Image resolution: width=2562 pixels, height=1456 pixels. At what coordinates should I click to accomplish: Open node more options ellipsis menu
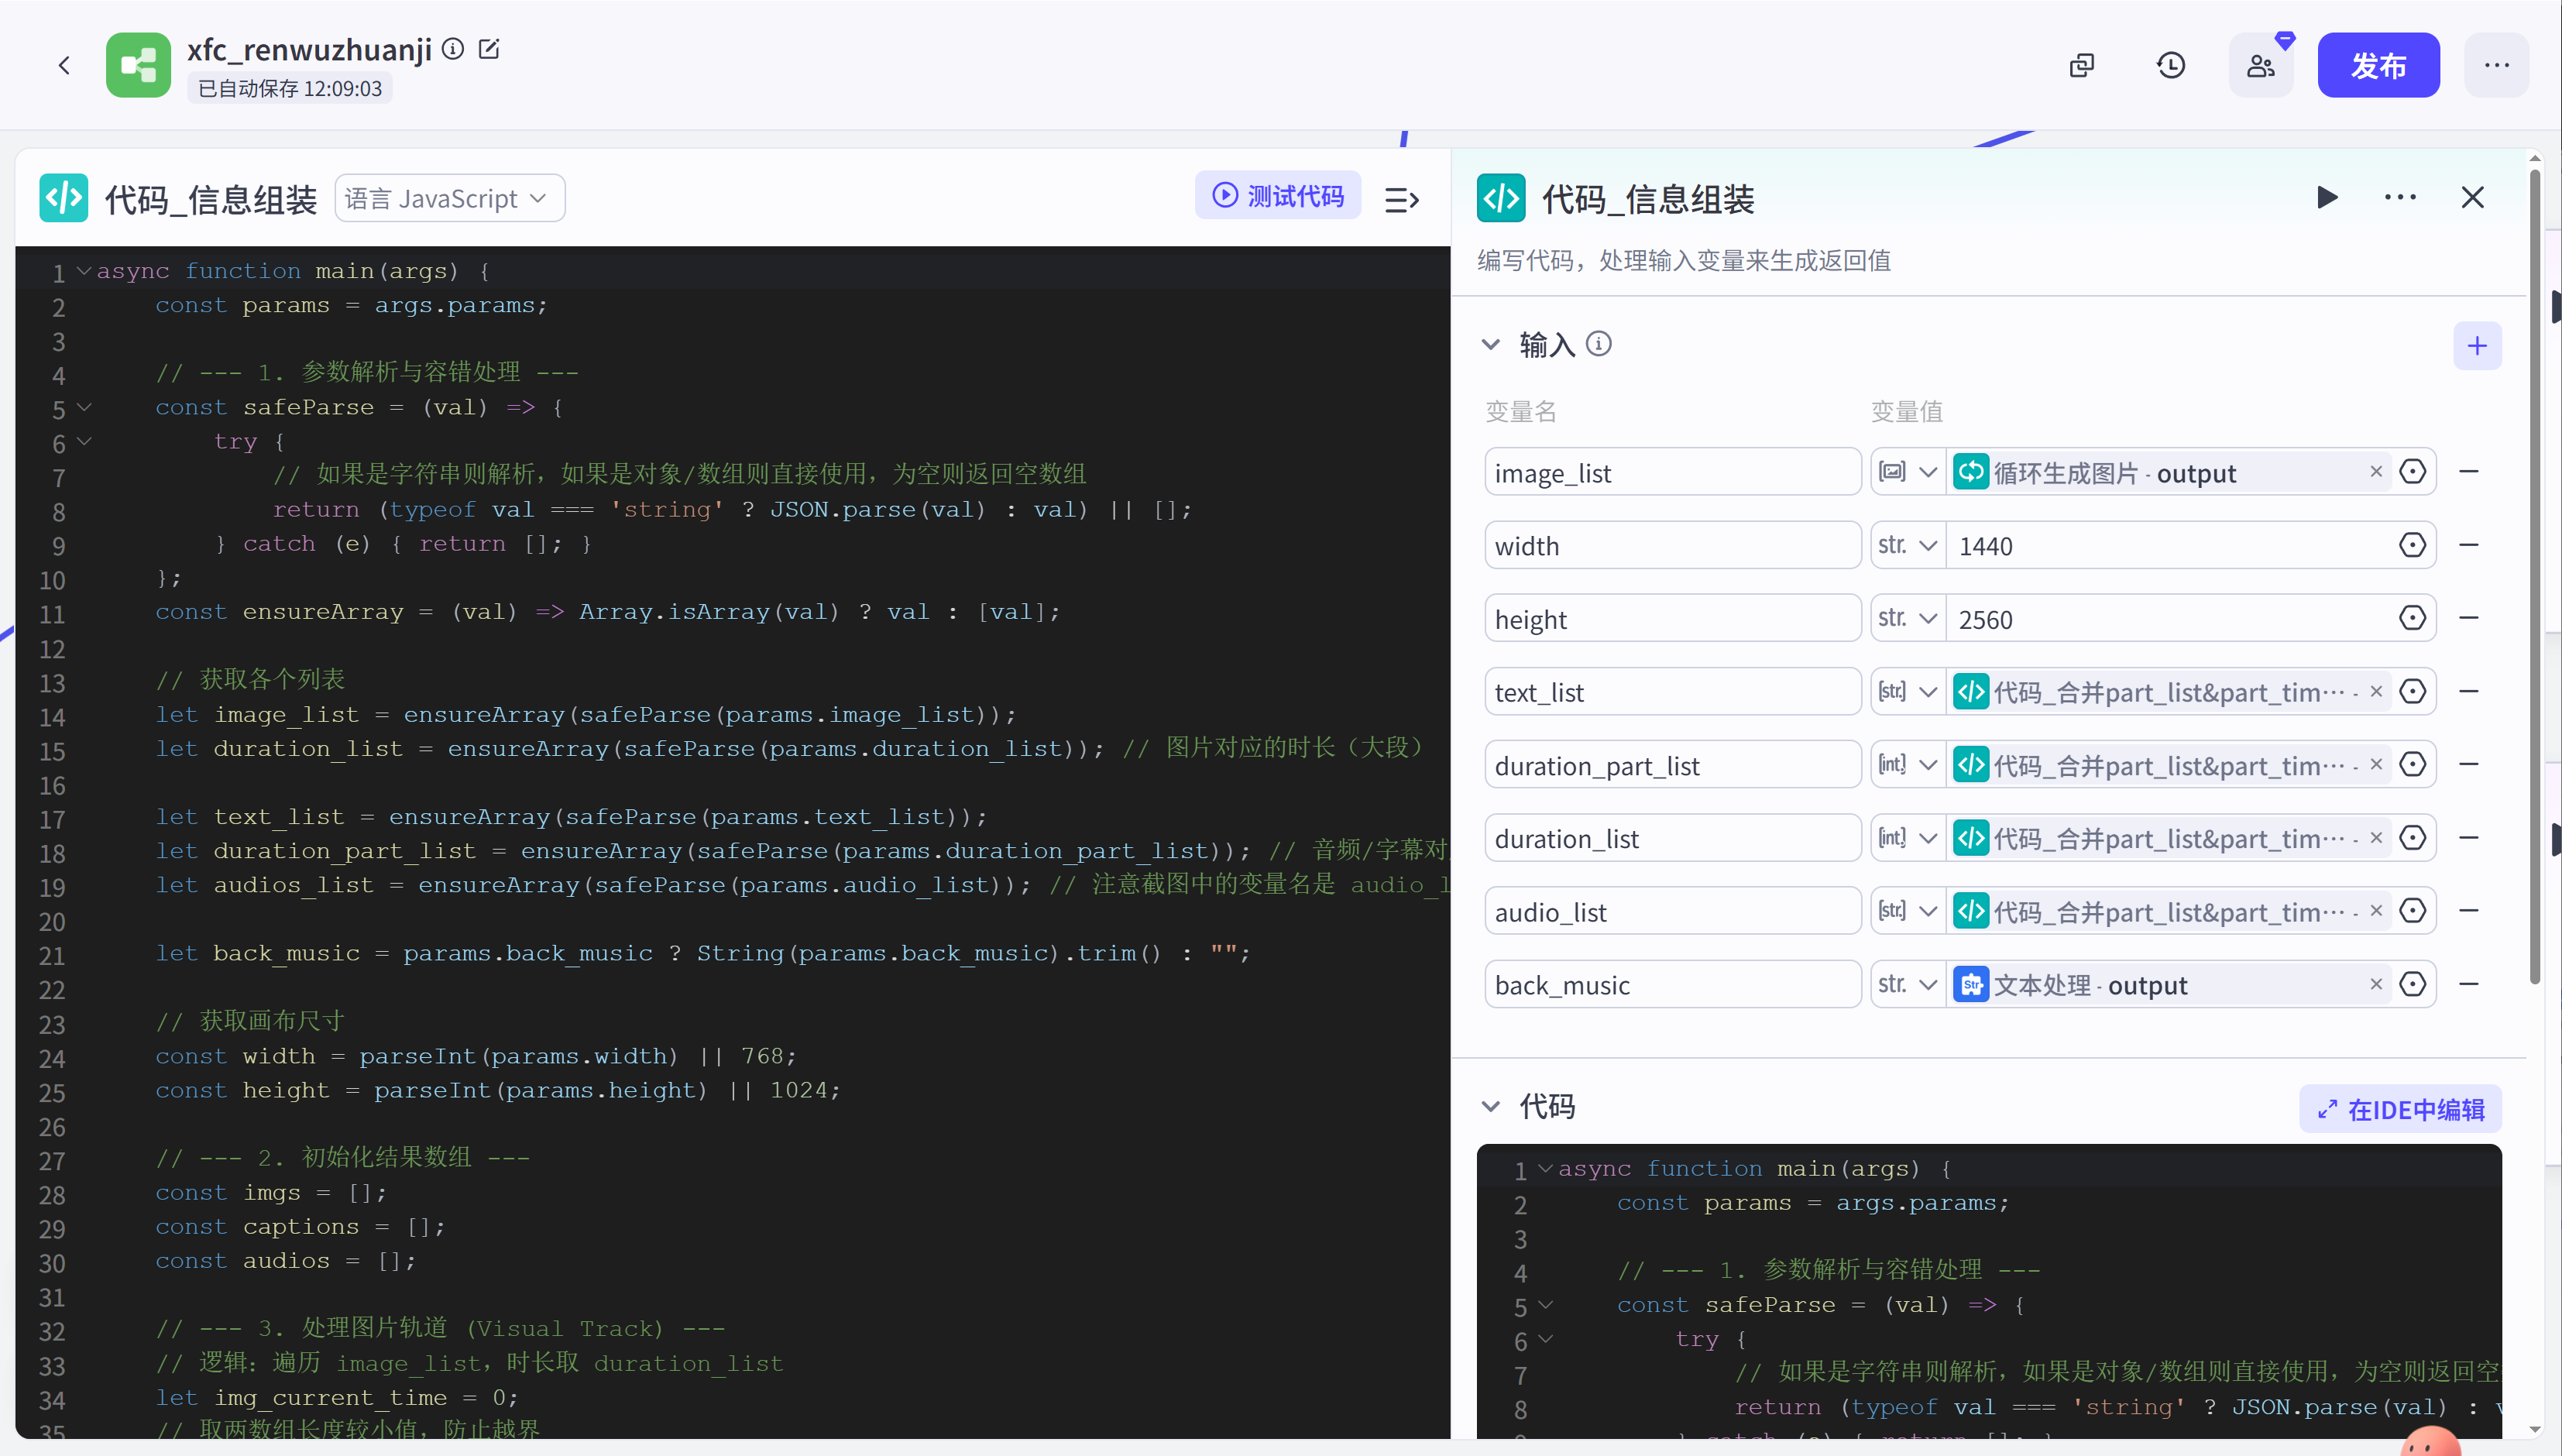(2400, 198)
